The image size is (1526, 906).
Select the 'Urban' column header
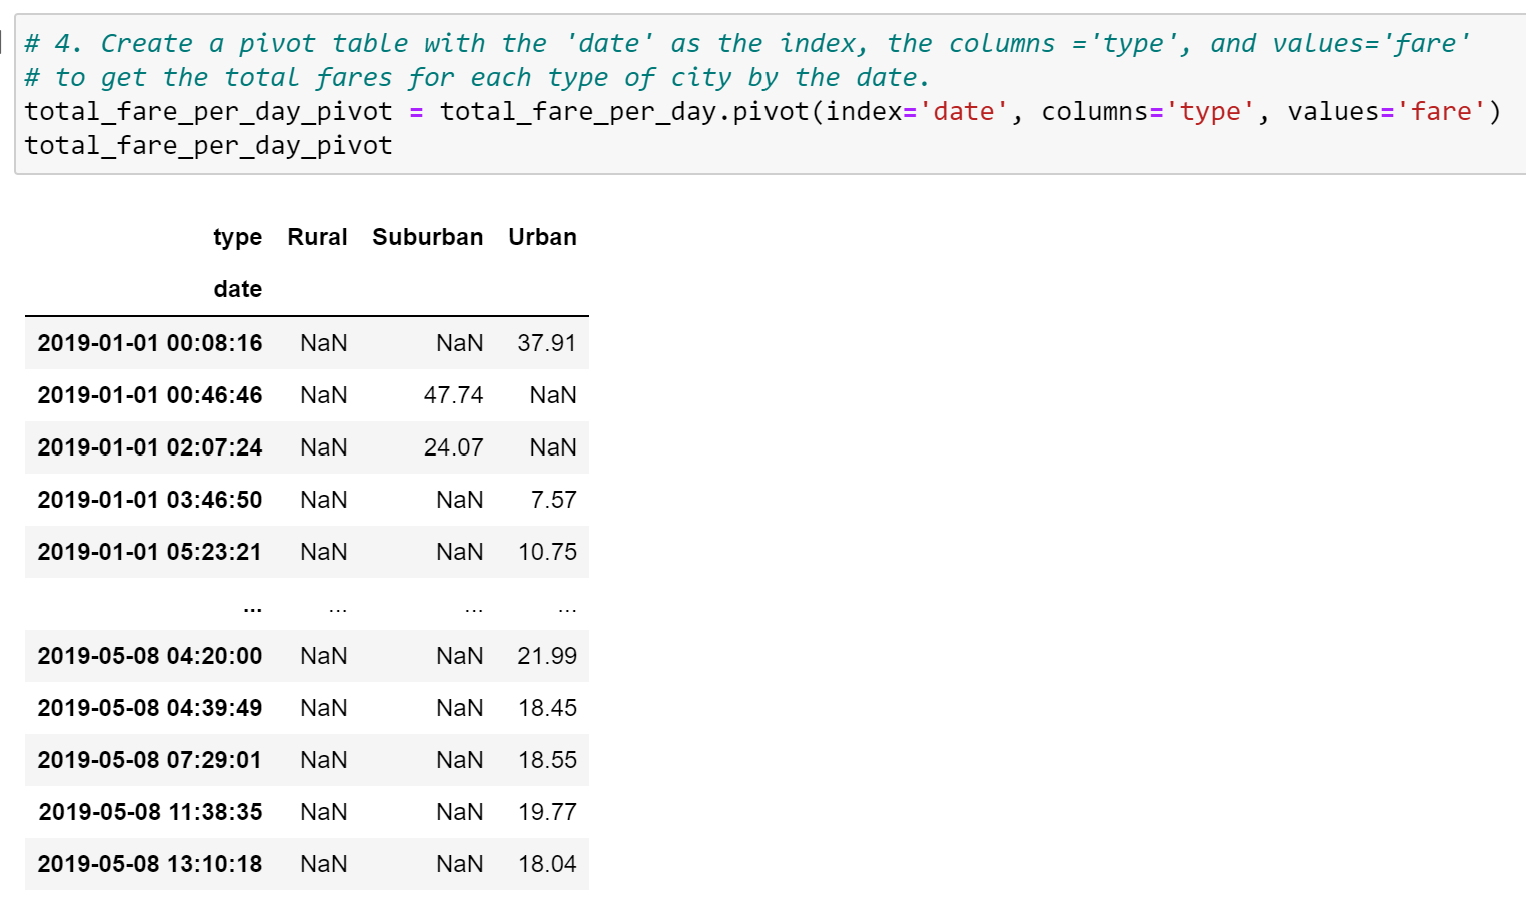pos(542,237)
